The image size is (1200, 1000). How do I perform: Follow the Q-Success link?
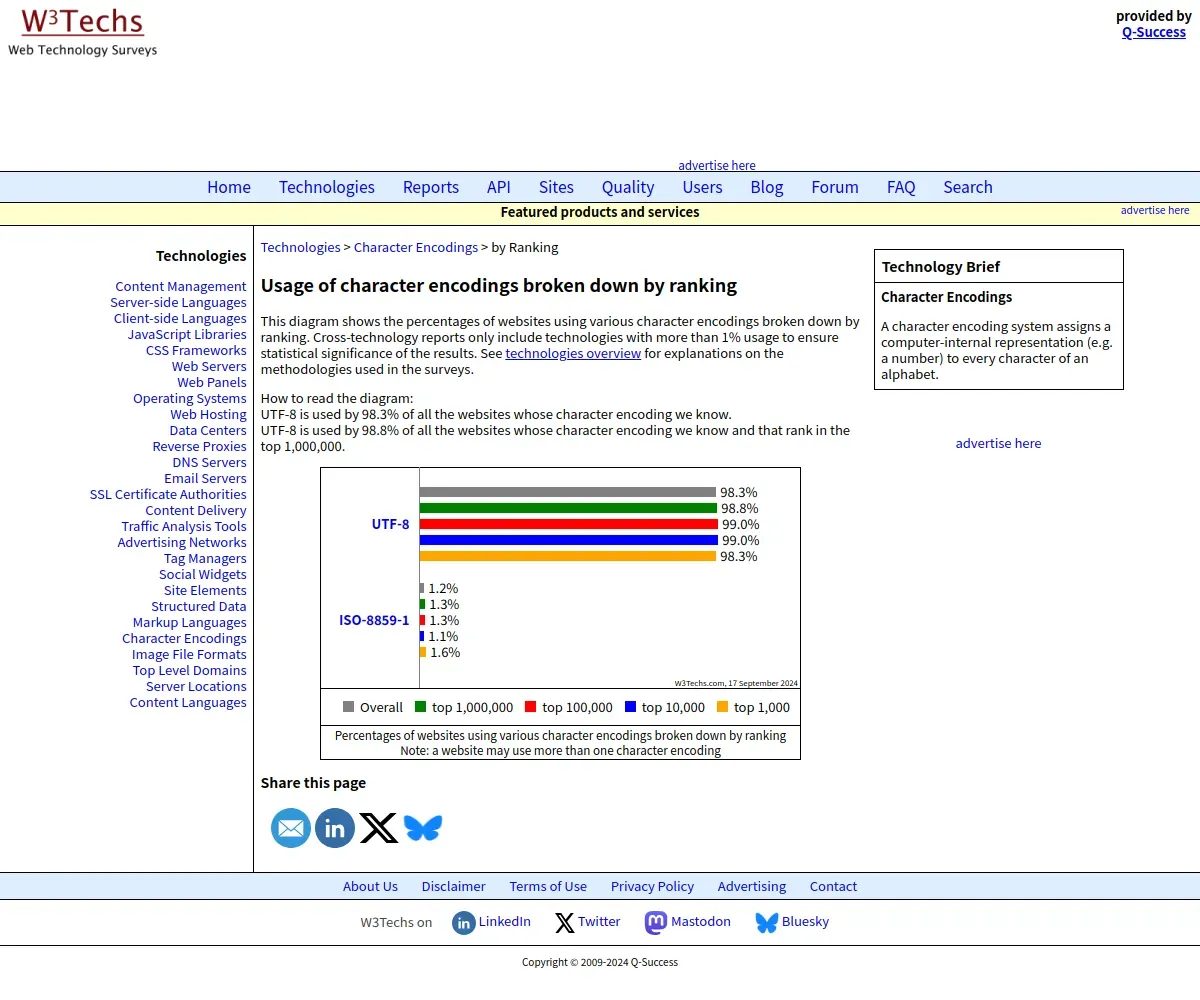1154,32
